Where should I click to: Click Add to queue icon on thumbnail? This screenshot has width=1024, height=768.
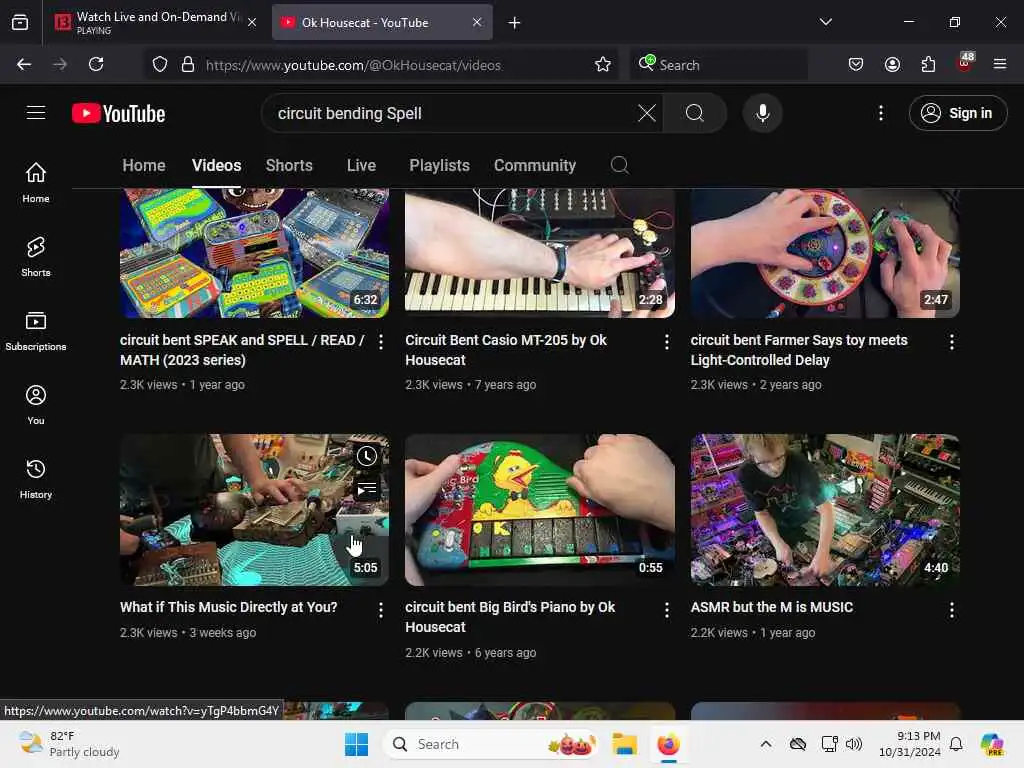click(x=367, y=488)
